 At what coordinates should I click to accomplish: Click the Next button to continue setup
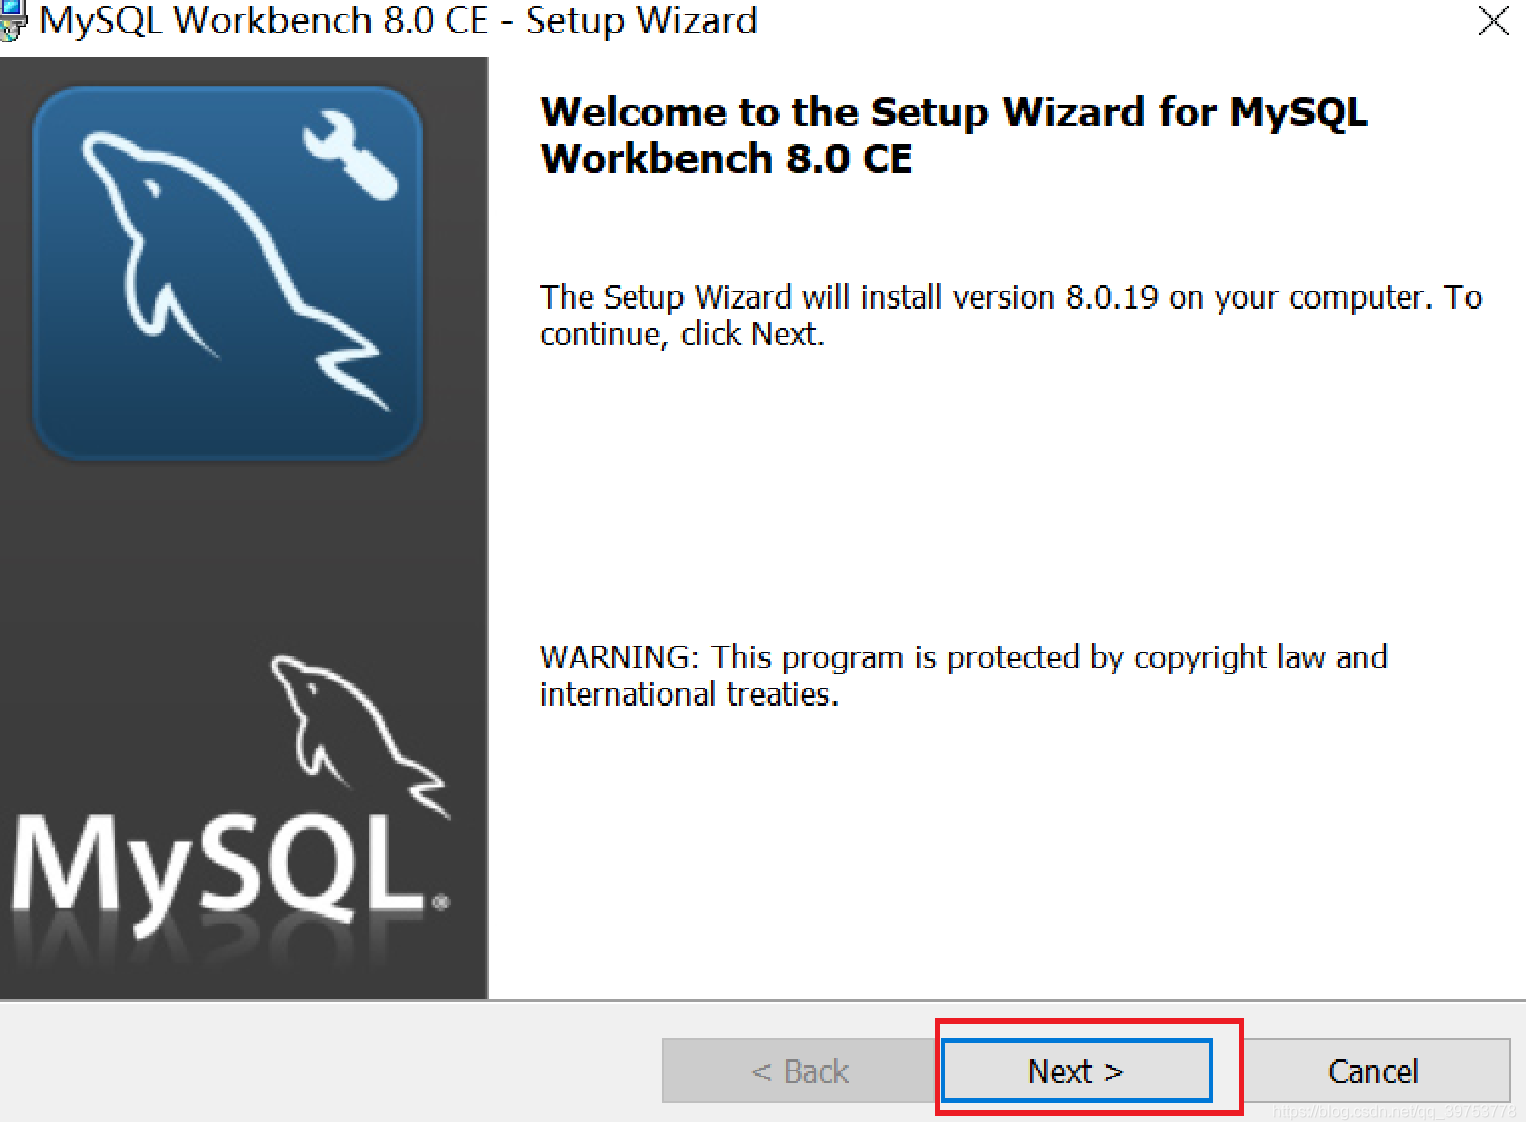(1076, 1071)
